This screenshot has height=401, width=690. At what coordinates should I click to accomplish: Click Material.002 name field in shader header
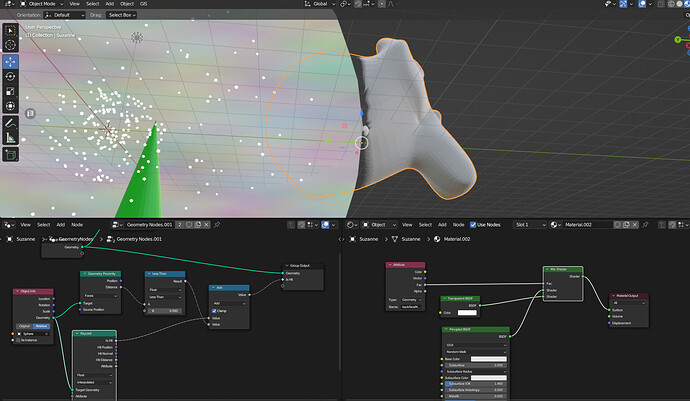(587, 224)
